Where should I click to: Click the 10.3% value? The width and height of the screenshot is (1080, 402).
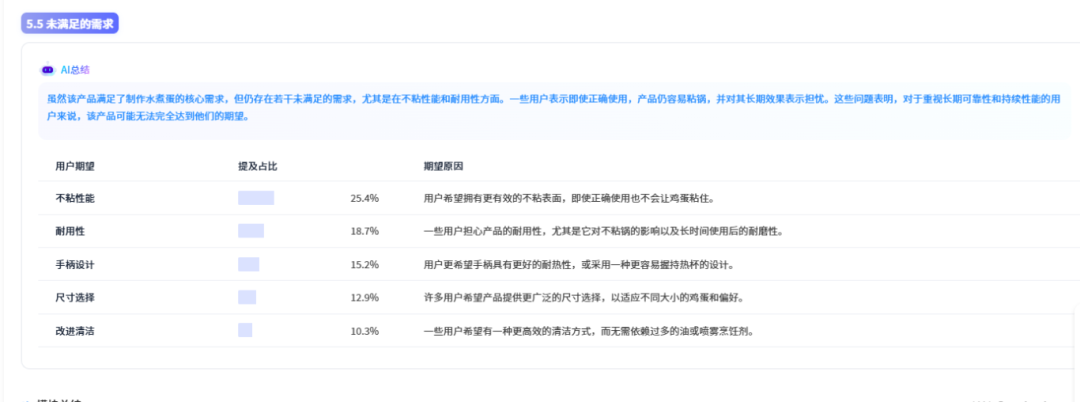(364, 330)
